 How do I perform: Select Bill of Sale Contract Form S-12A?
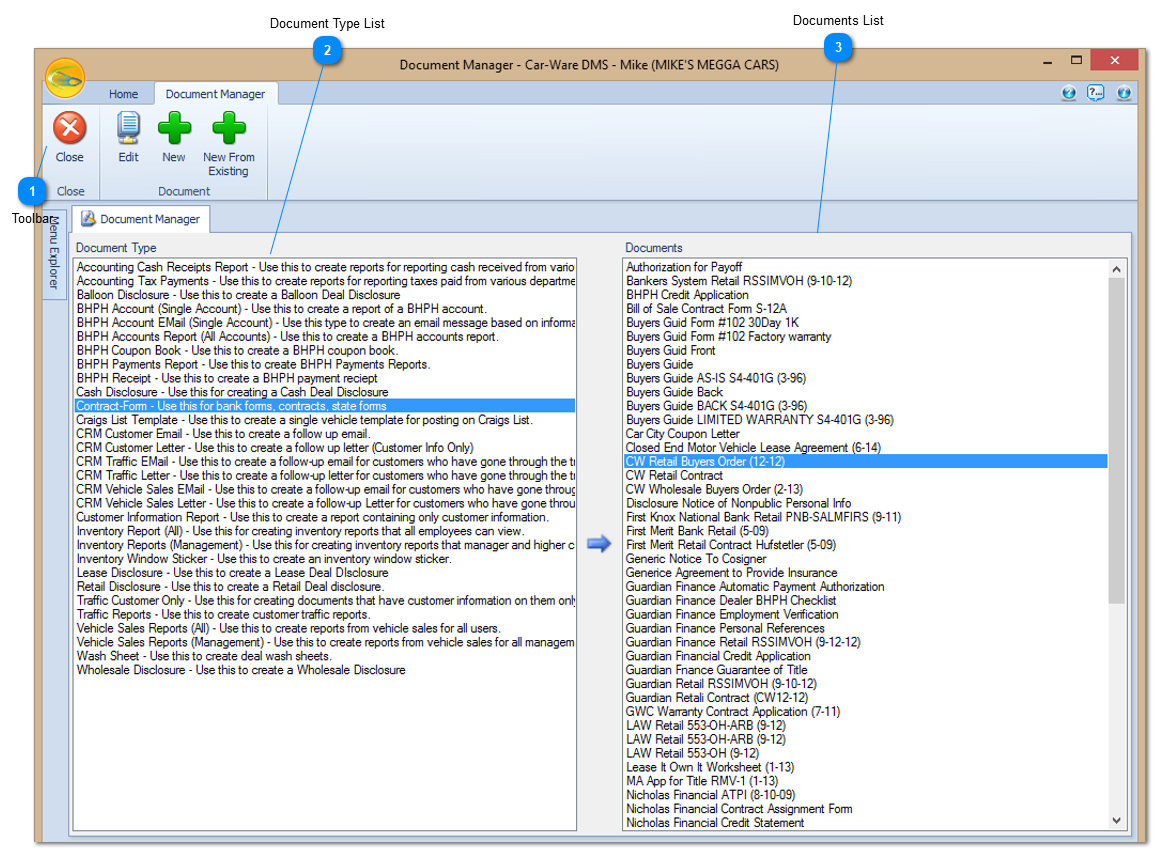tap(866, 309)
